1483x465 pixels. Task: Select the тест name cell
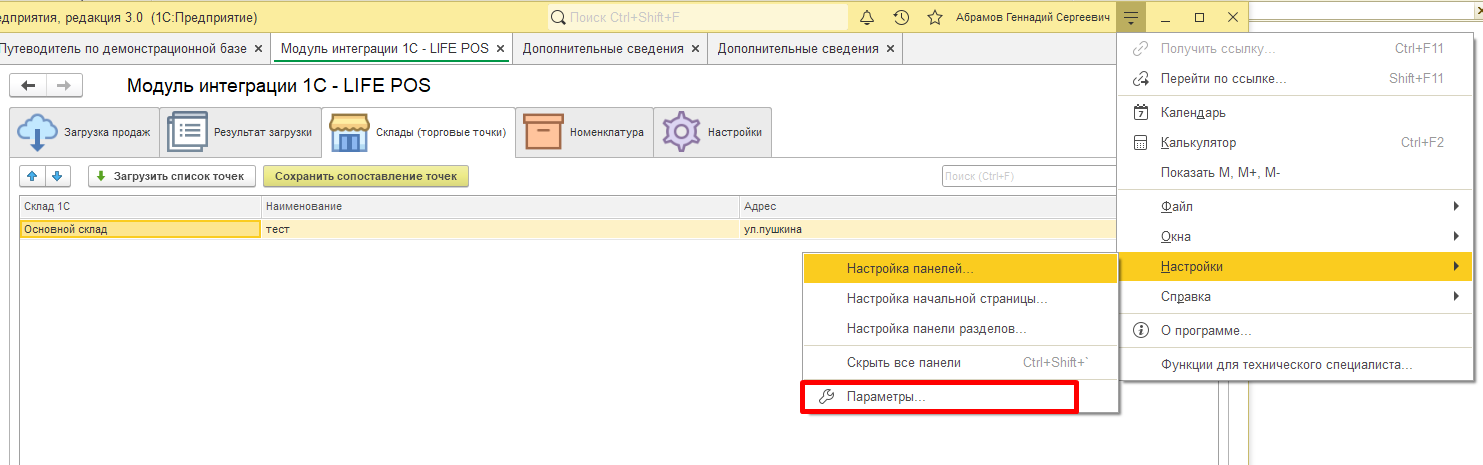(x=501, y=229)
